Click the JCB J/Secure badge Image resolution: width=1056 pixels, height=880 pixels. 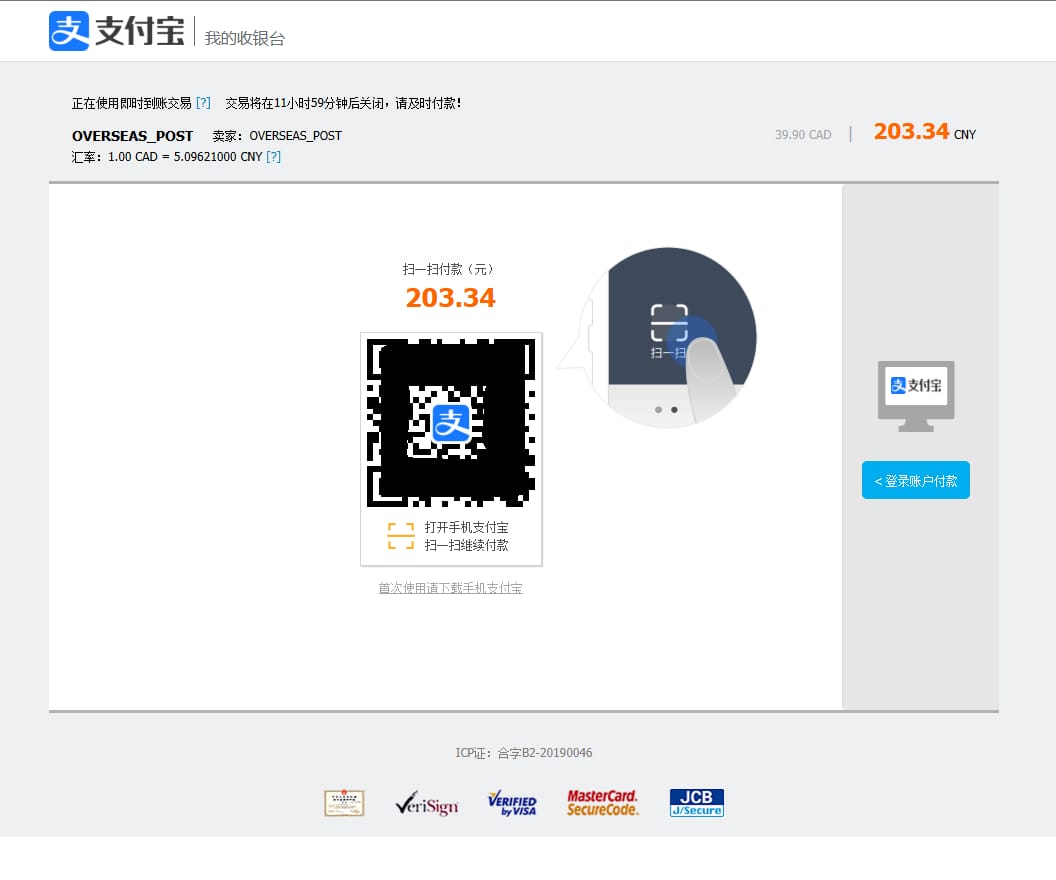[696, 803]
